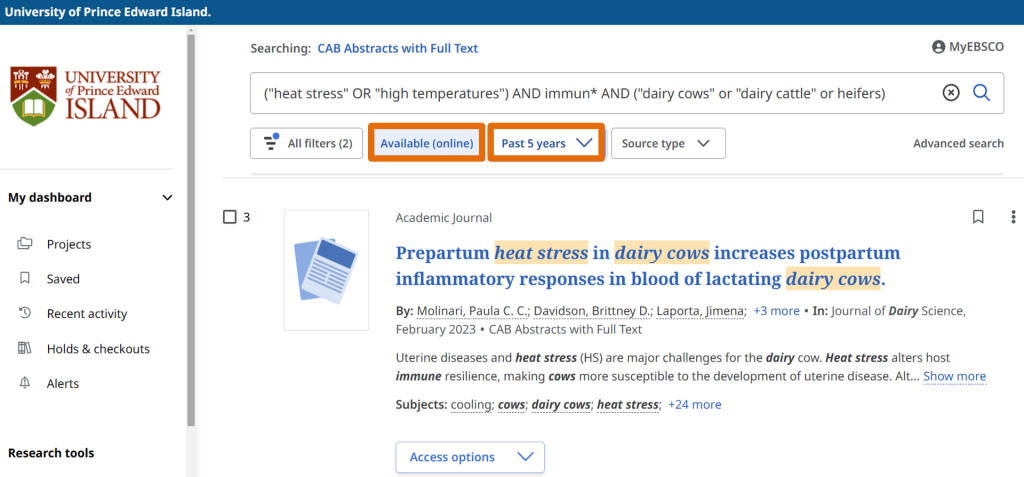Screen dimensions: 1024x477
Task: Open the Projects folder icon in dashboard
Action: pyautogui.click(x=25, y=244)
